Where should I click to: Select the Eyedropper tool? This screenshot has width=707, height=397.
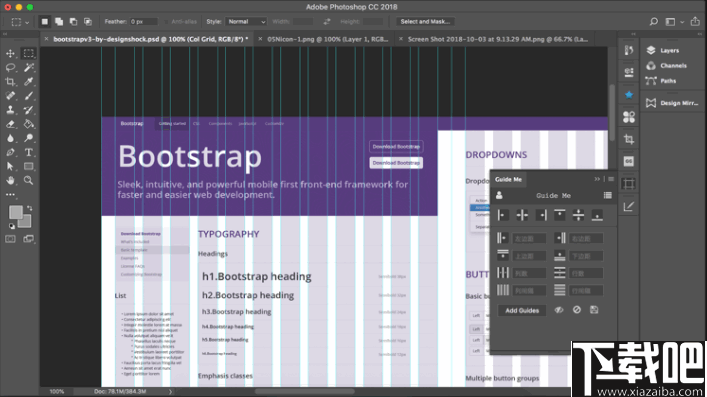pyautogui.click(x=28, y=82)
